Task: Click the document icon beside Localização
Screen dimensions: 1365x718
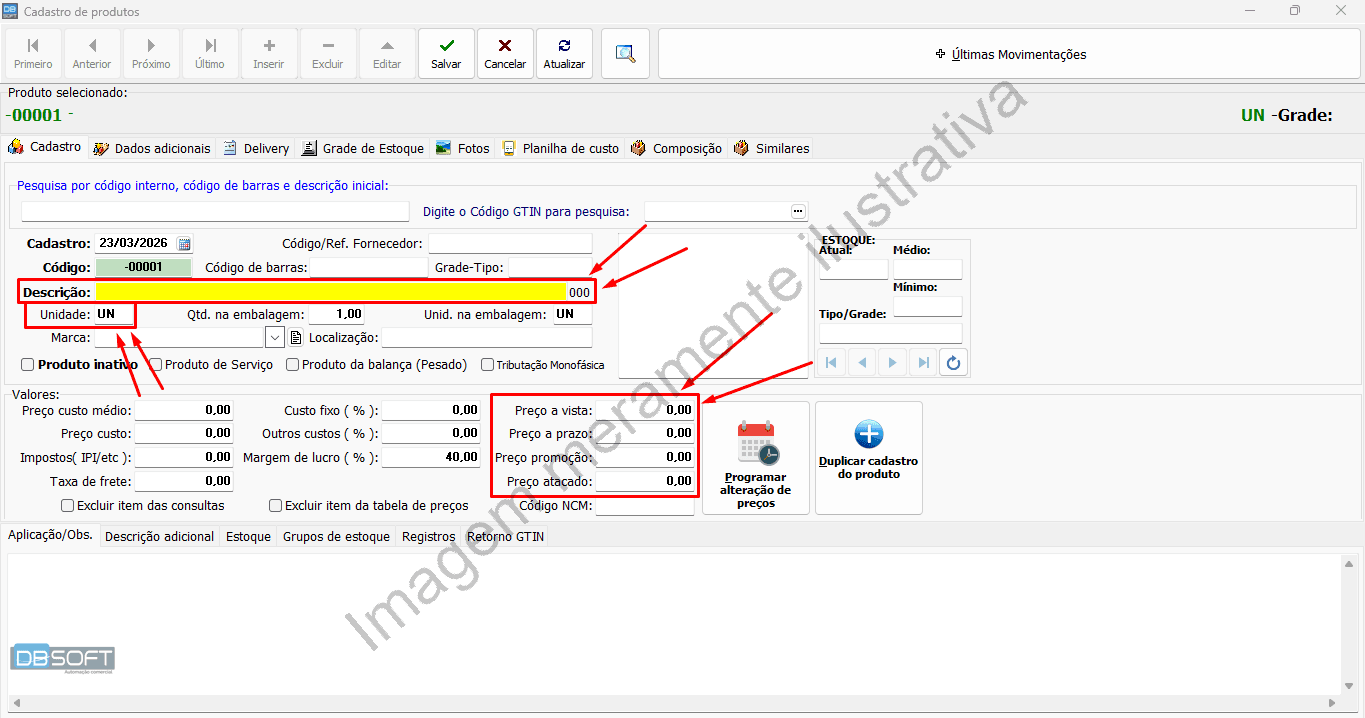Action: click(296, 338)
